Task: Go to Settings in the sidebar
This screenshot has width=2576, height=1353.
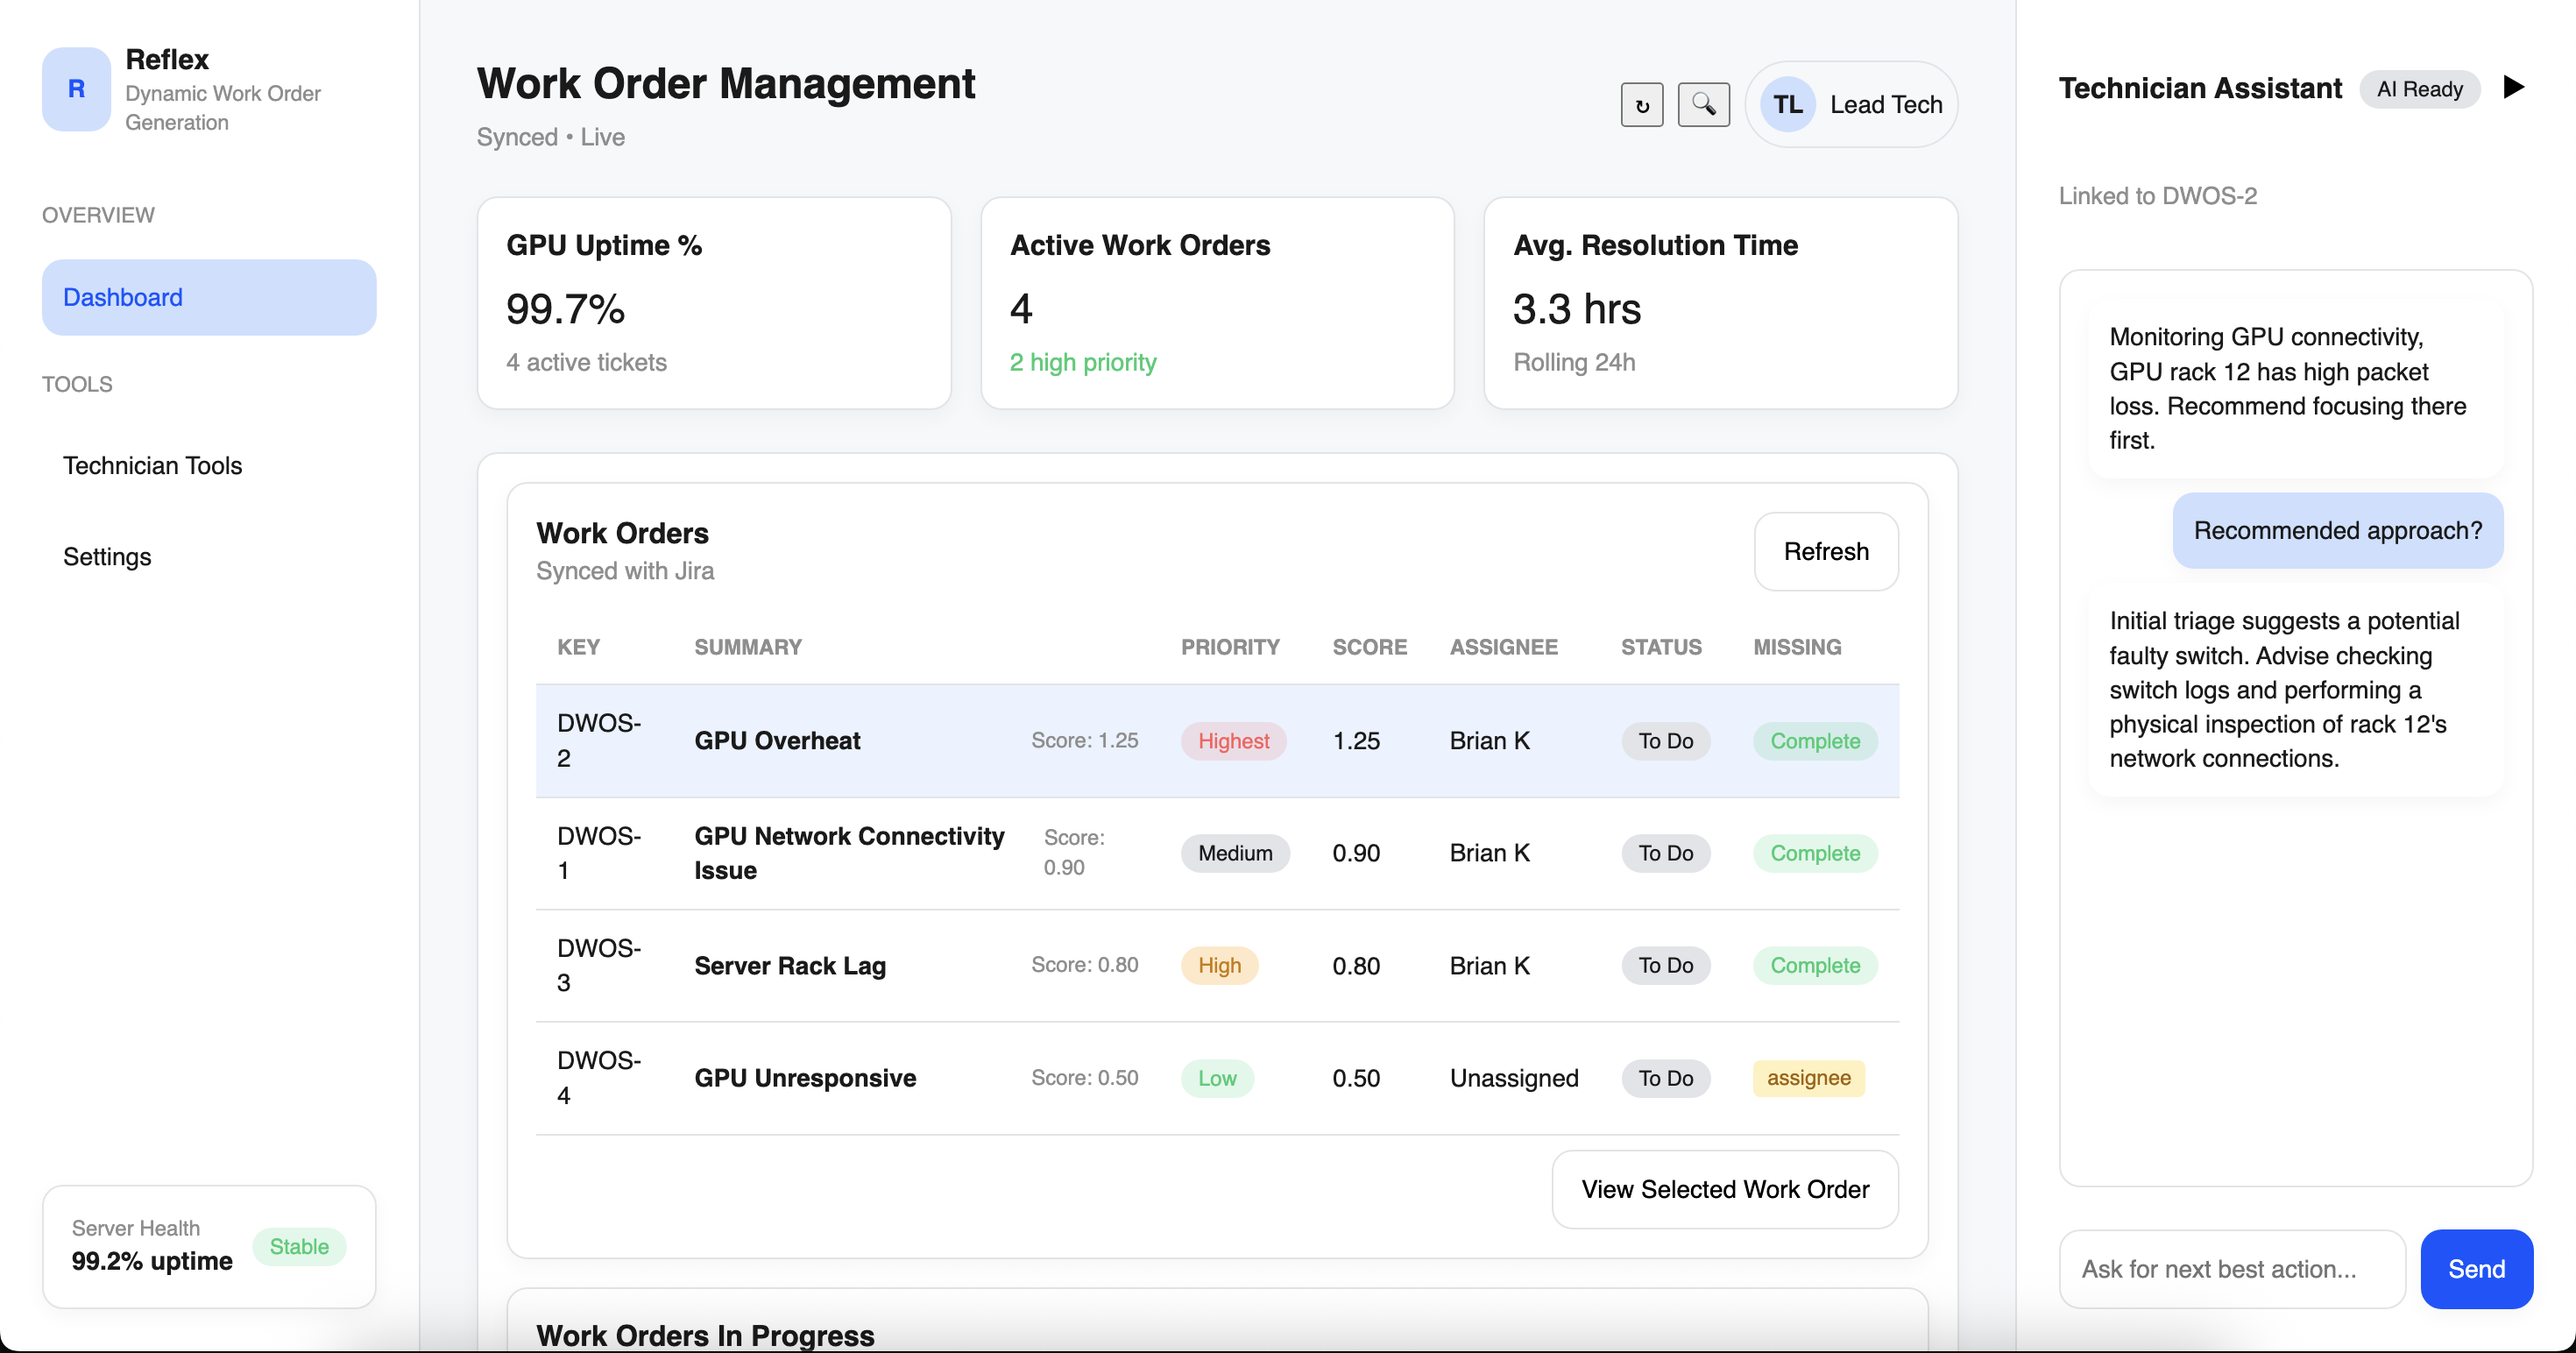Action: [107, 556]
